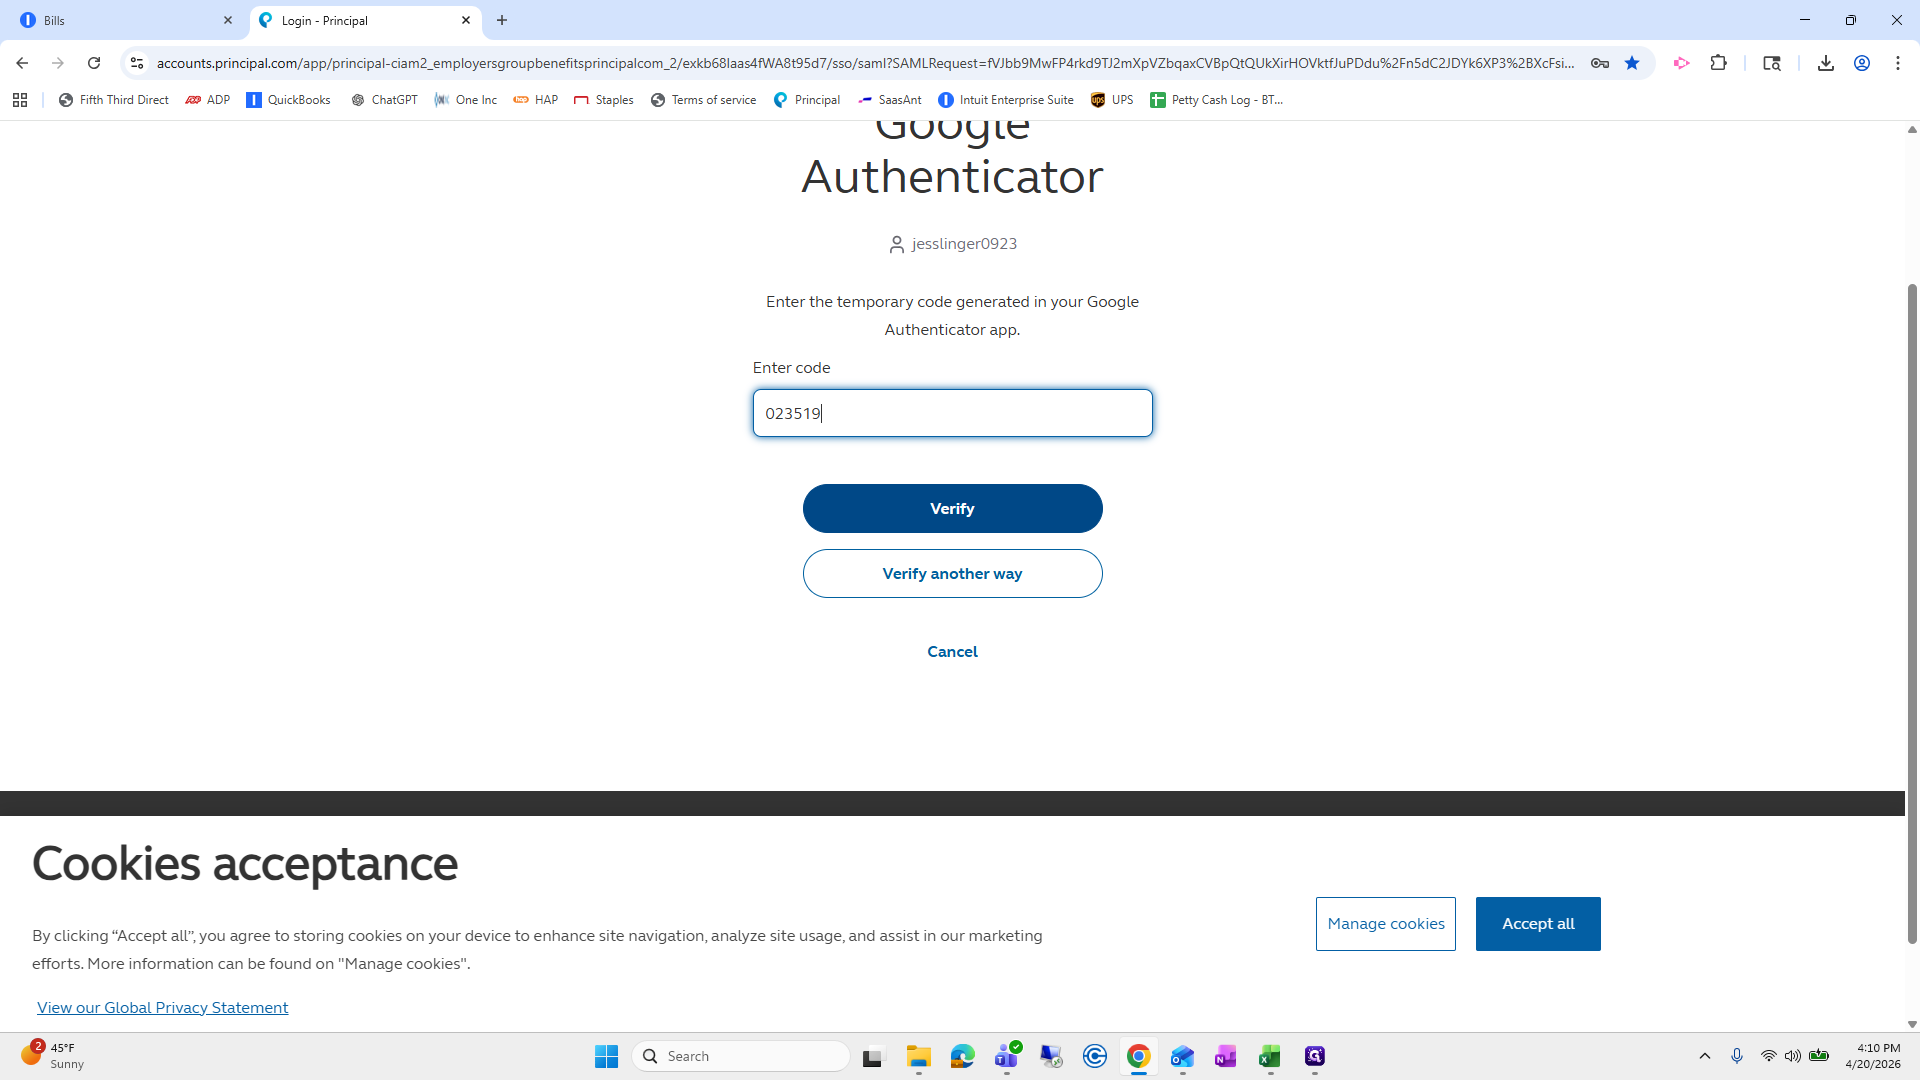Expand the hidden system tray icons chevron
This screenshot has height=1080, width=1920.
1705,1056
